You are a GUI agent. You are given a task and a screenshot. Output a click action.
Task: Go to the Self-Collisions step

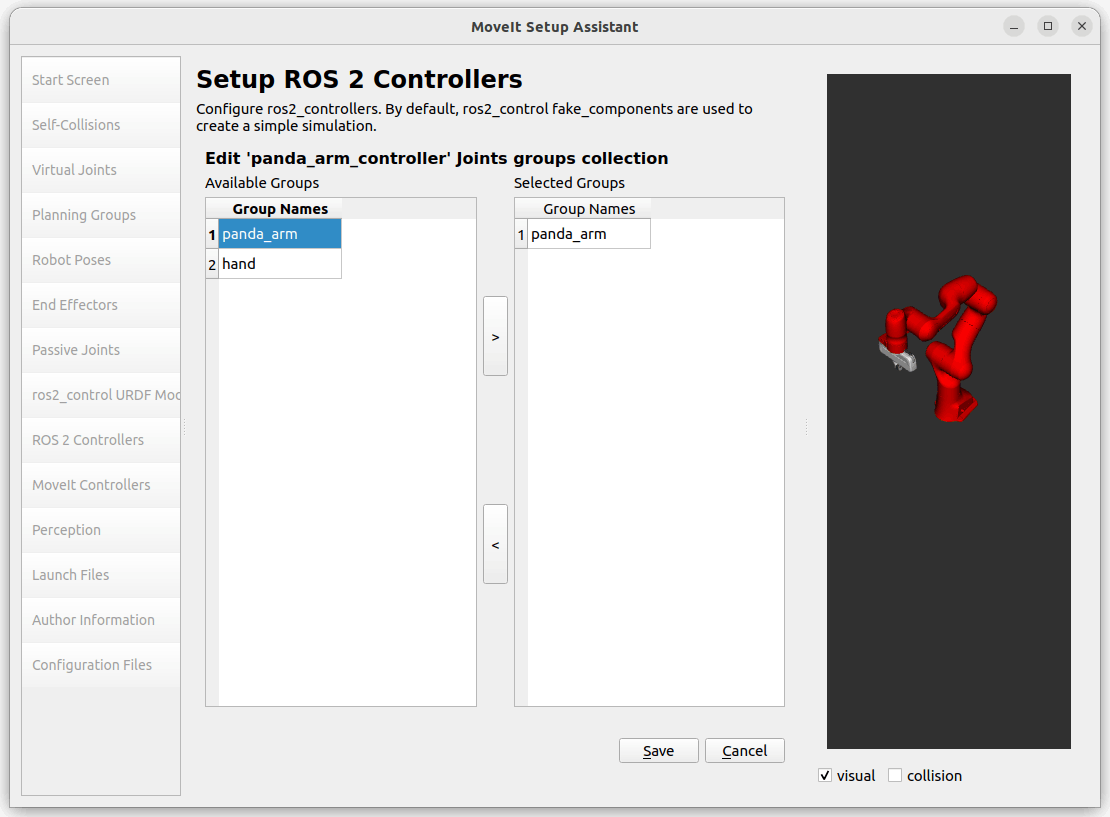pos(101,125)
